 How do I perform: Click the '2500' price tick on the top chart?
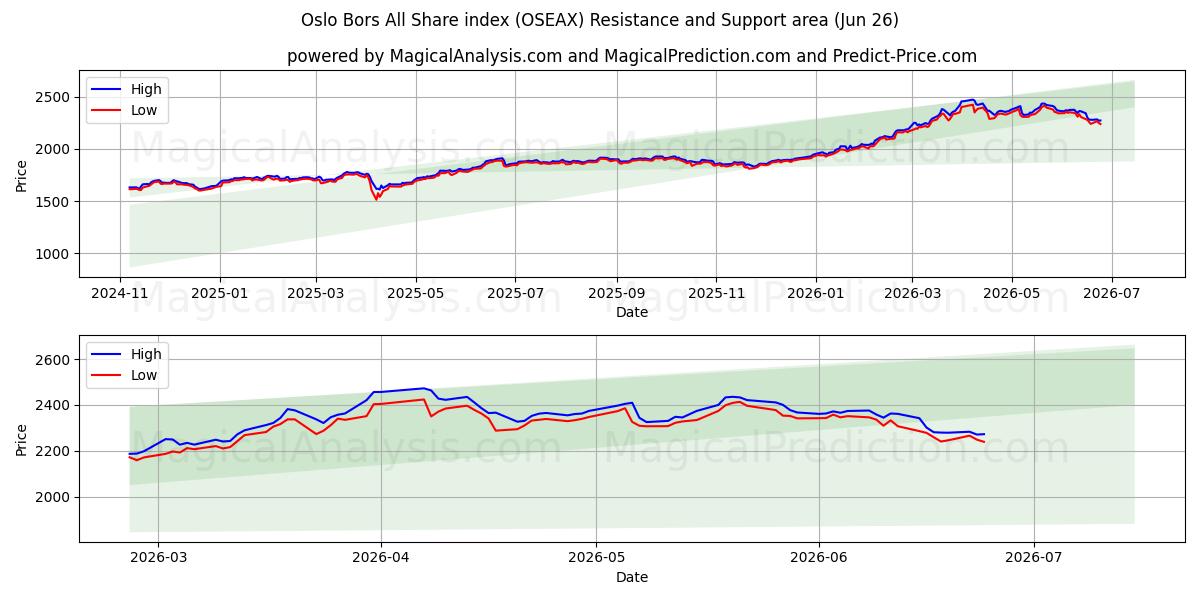click(x=55, y=97)
